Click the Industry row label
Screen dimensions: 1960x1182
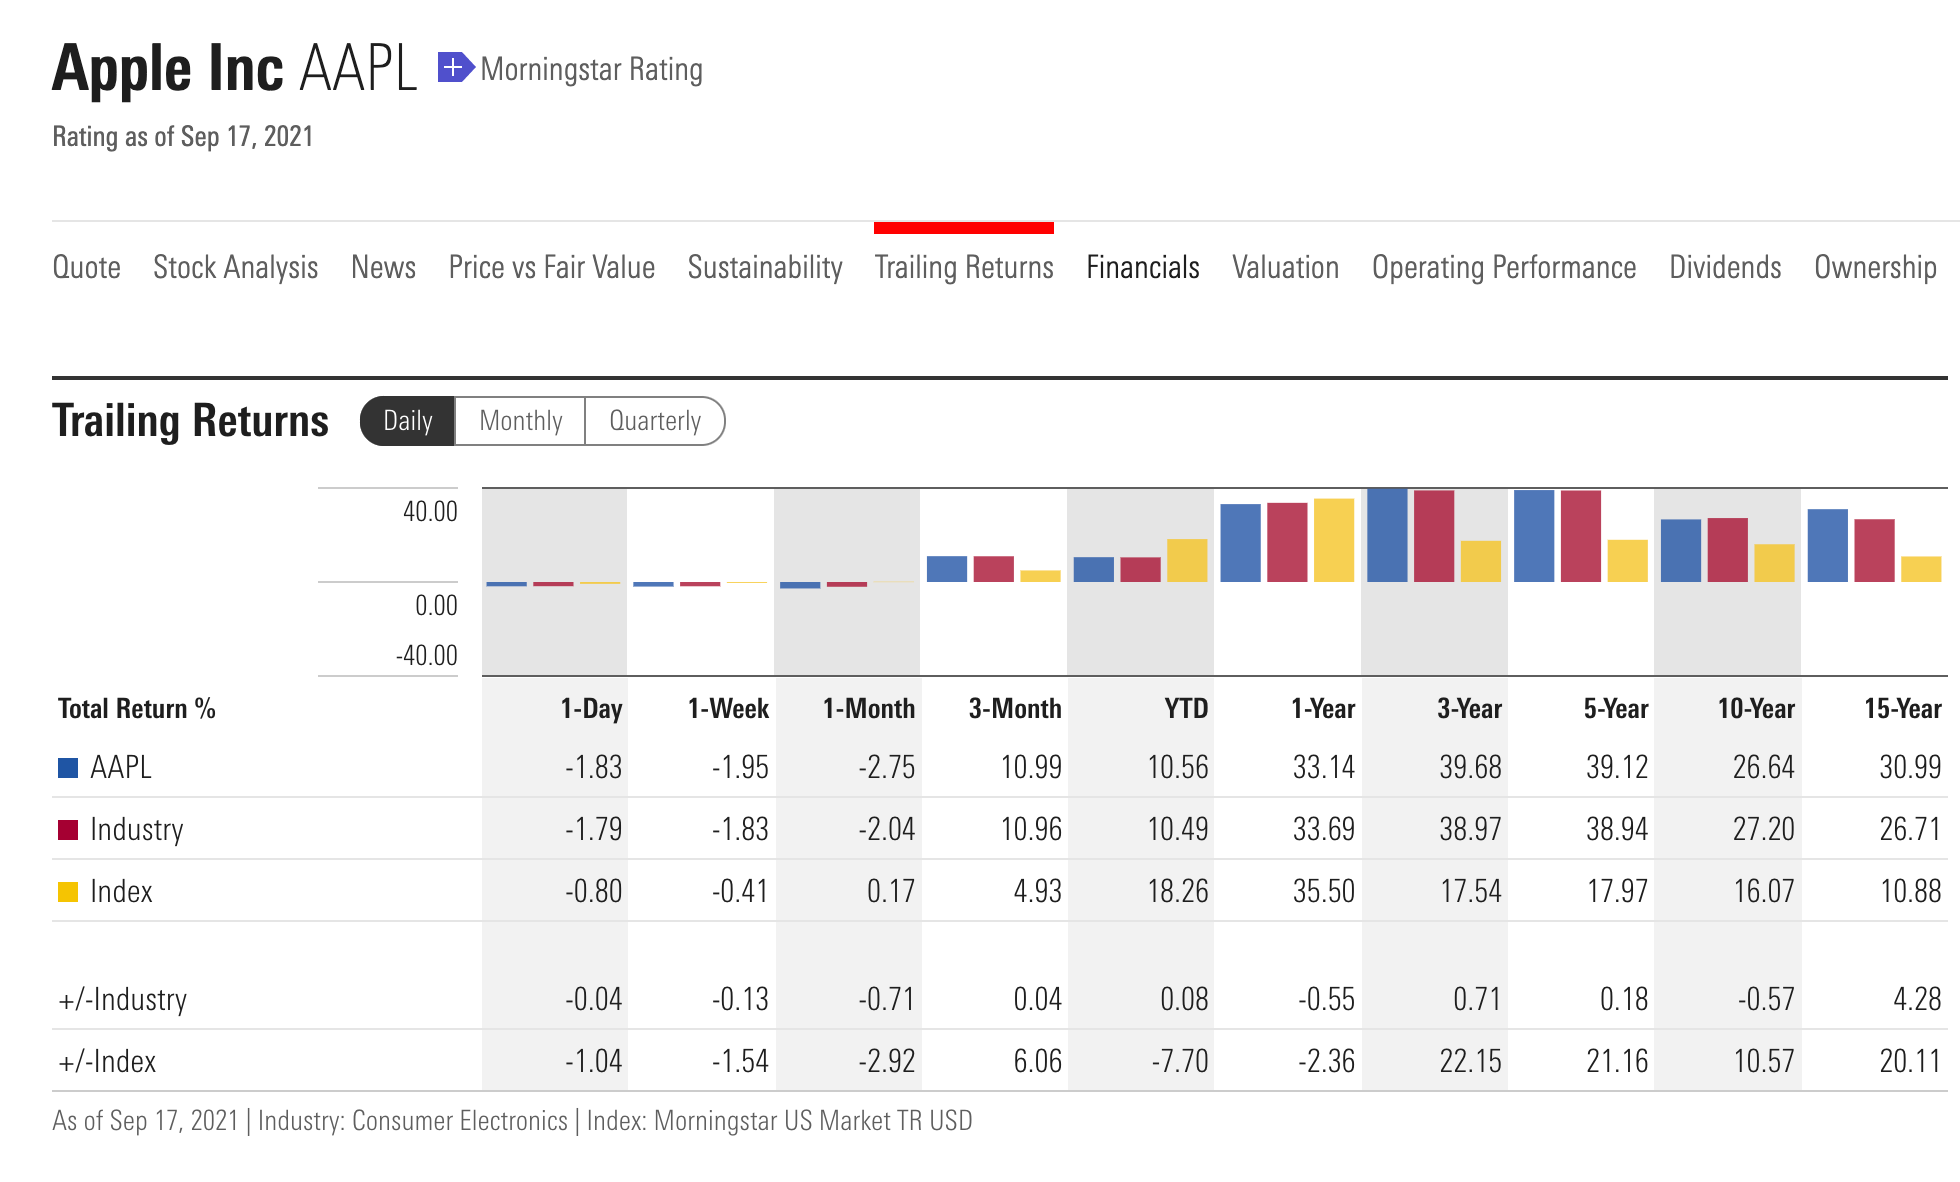[x=137, y=830]
